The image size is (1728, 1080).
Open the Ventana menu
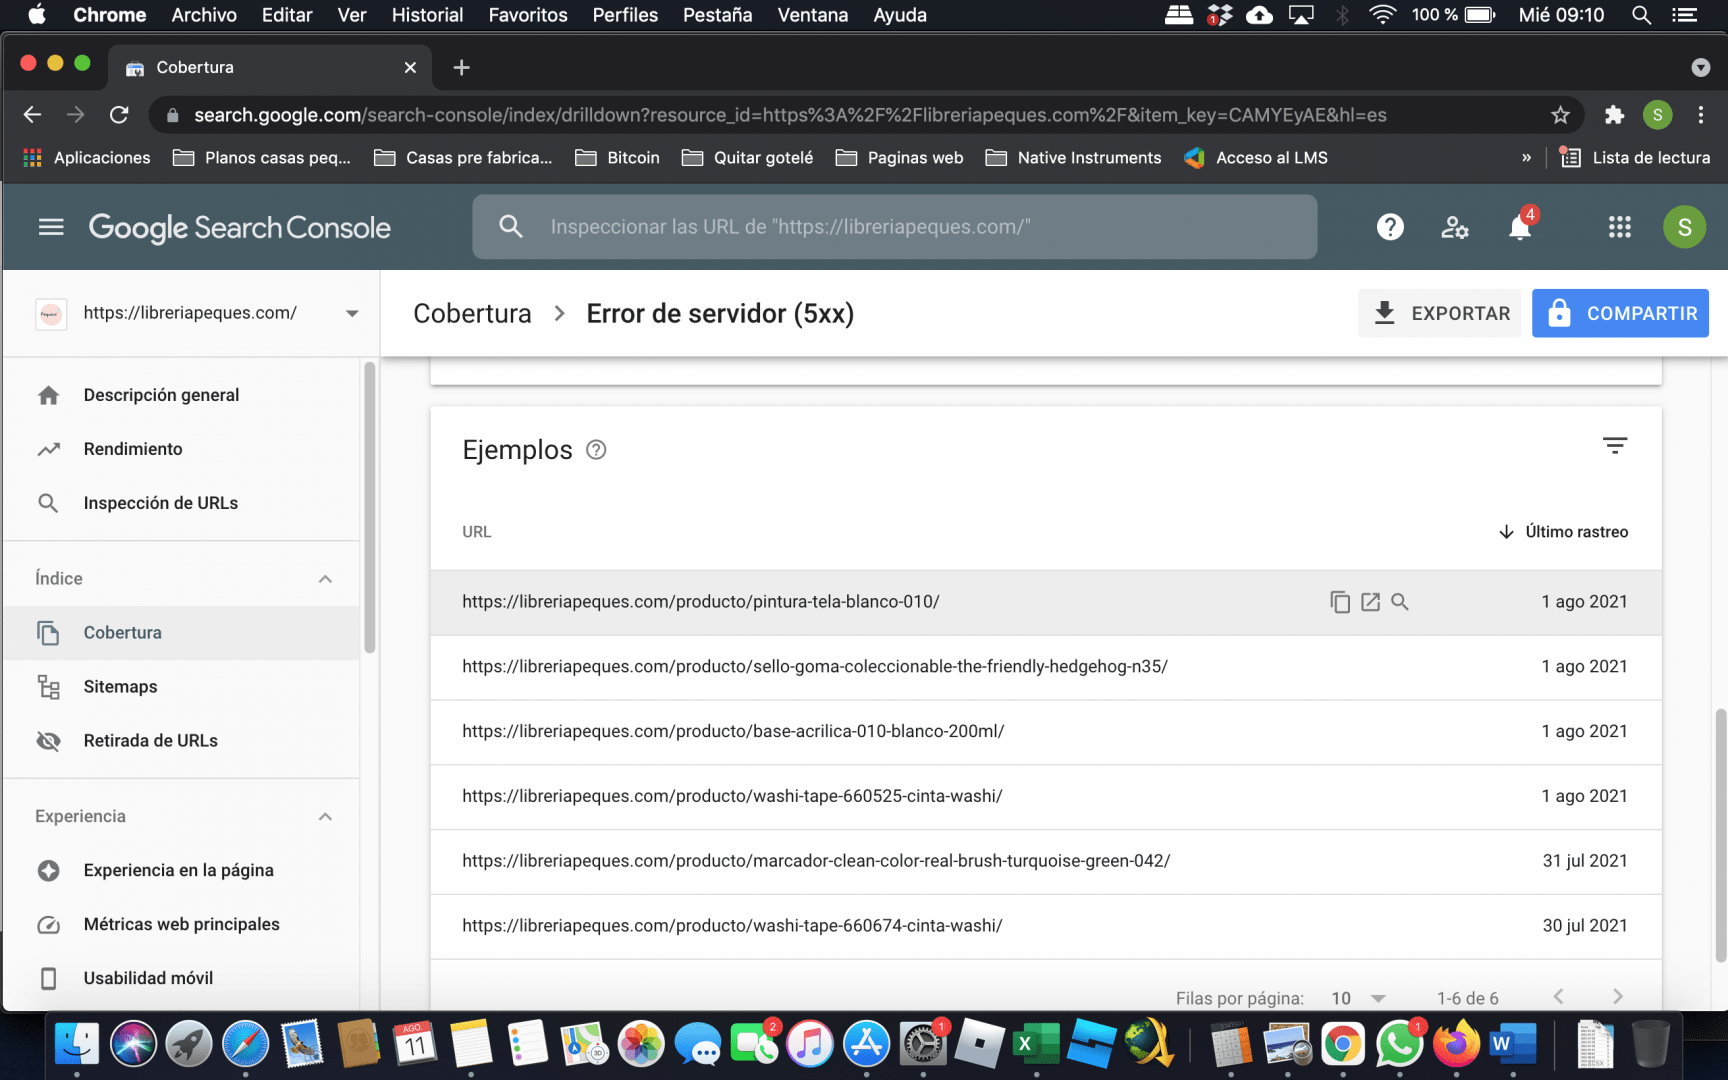click(x=812, y=15)
